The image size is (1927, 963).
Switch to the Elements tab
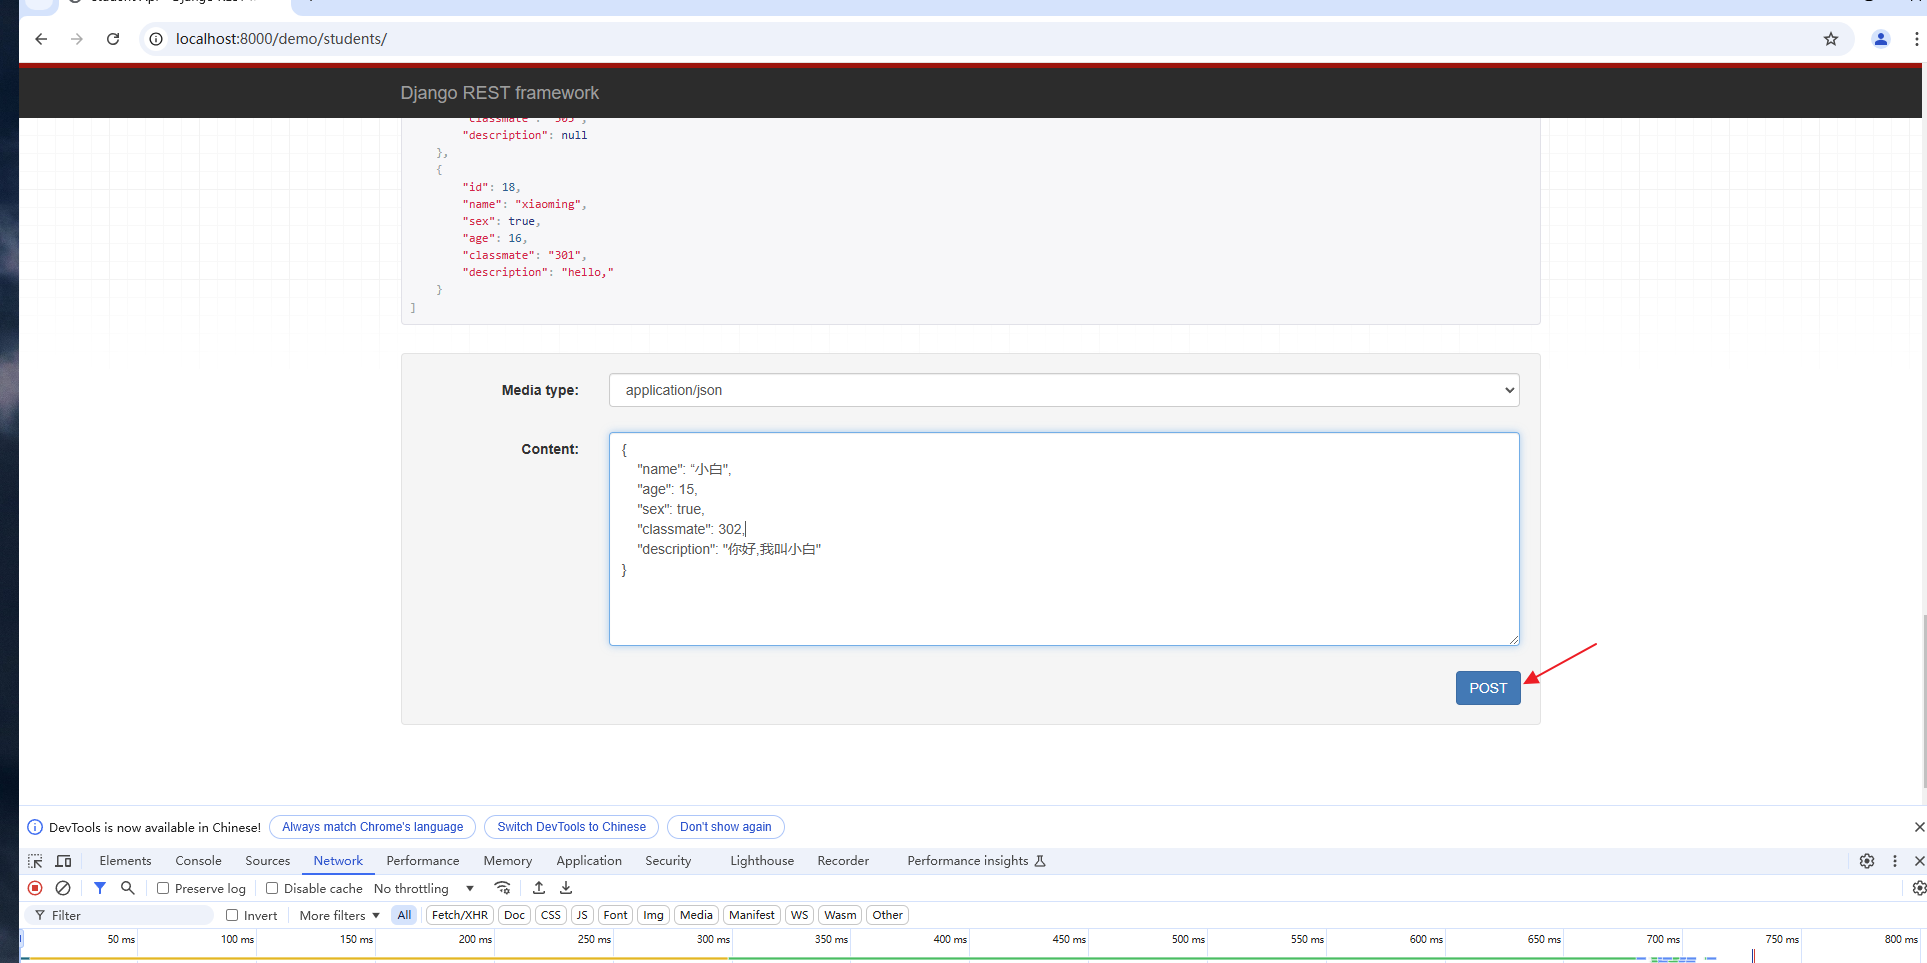coord(125,861)
